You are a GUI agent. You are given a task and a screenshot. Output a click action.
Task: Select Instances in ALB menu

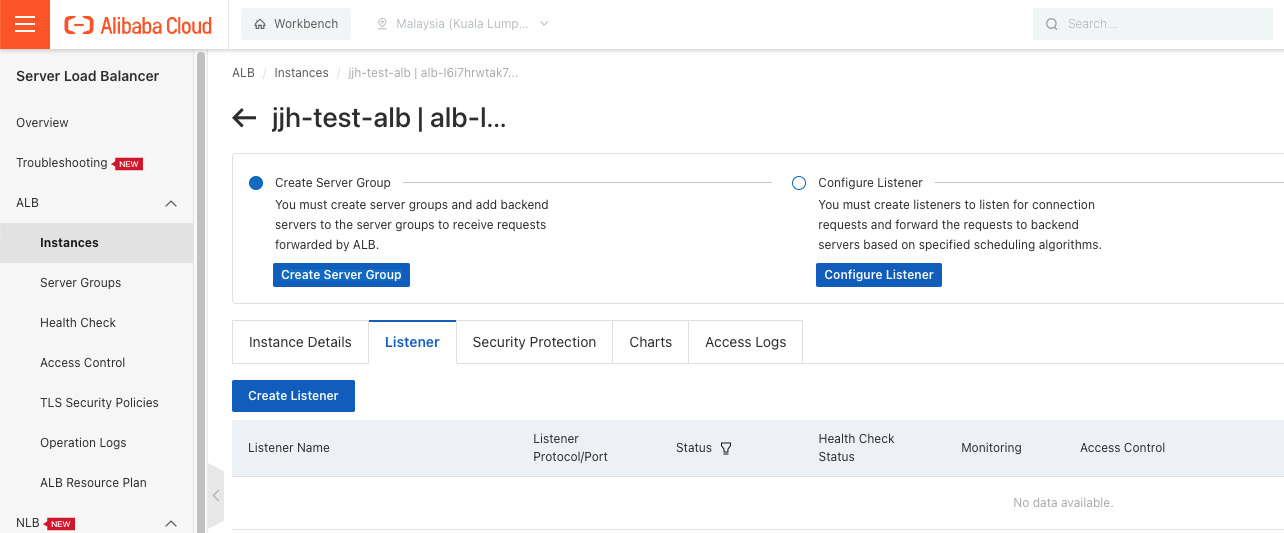tap(69, 243)
